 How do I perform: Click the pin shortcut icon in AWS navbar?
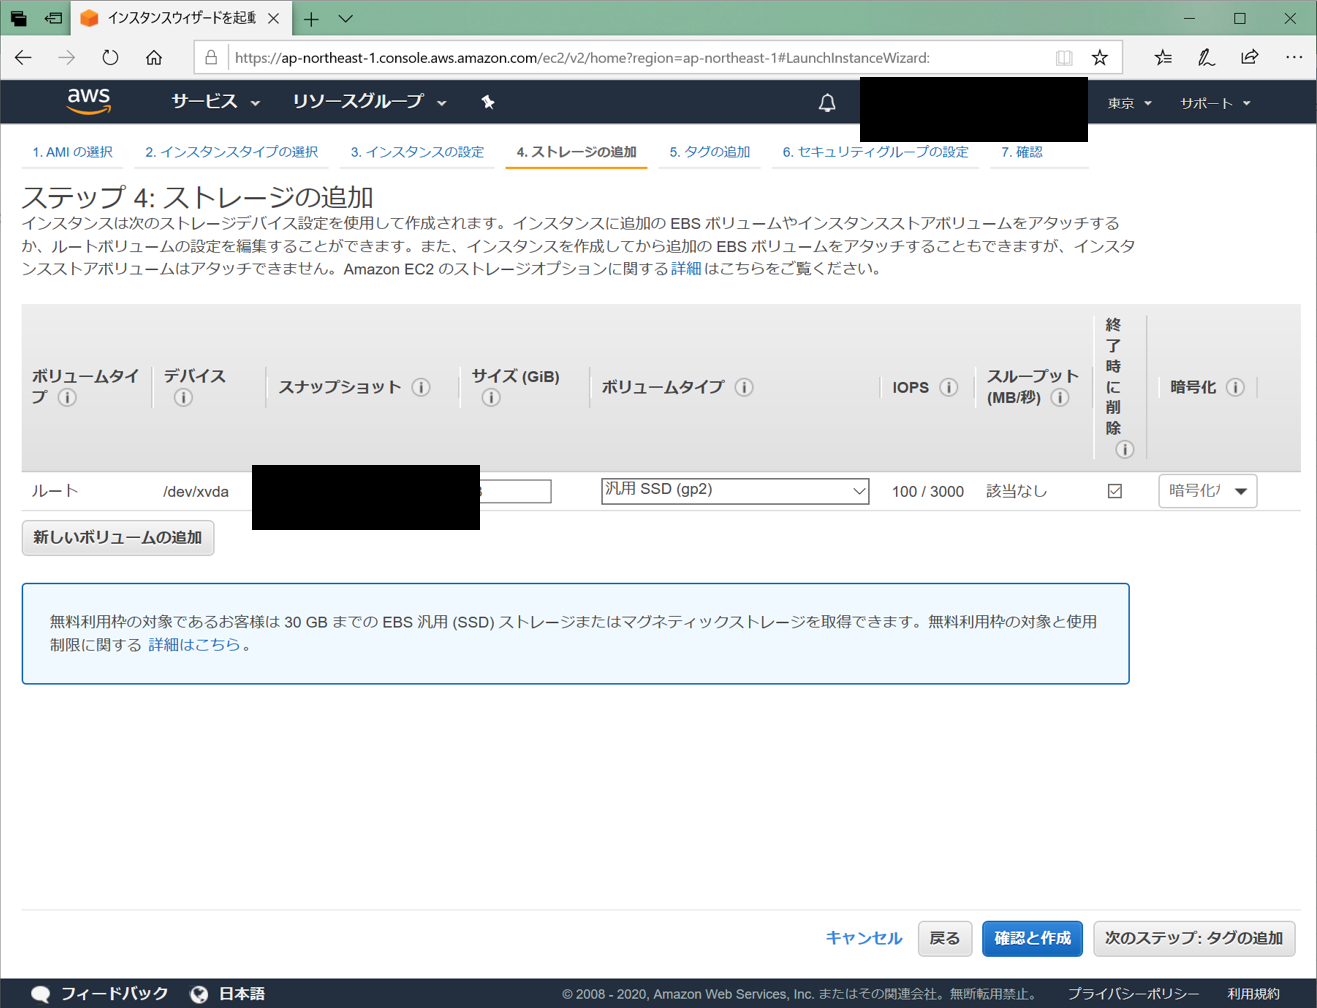(x=488, y=102)
